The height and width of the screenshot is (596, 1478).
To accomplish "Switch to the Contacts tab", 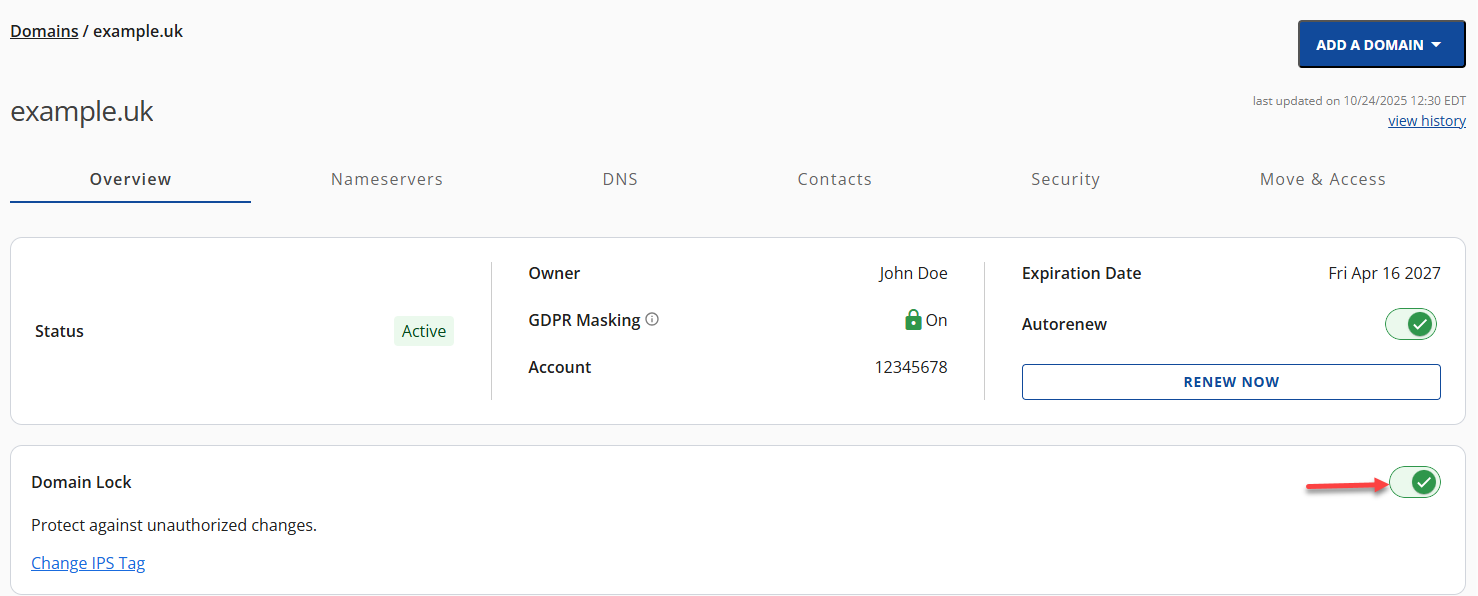I will coord(835,179).
